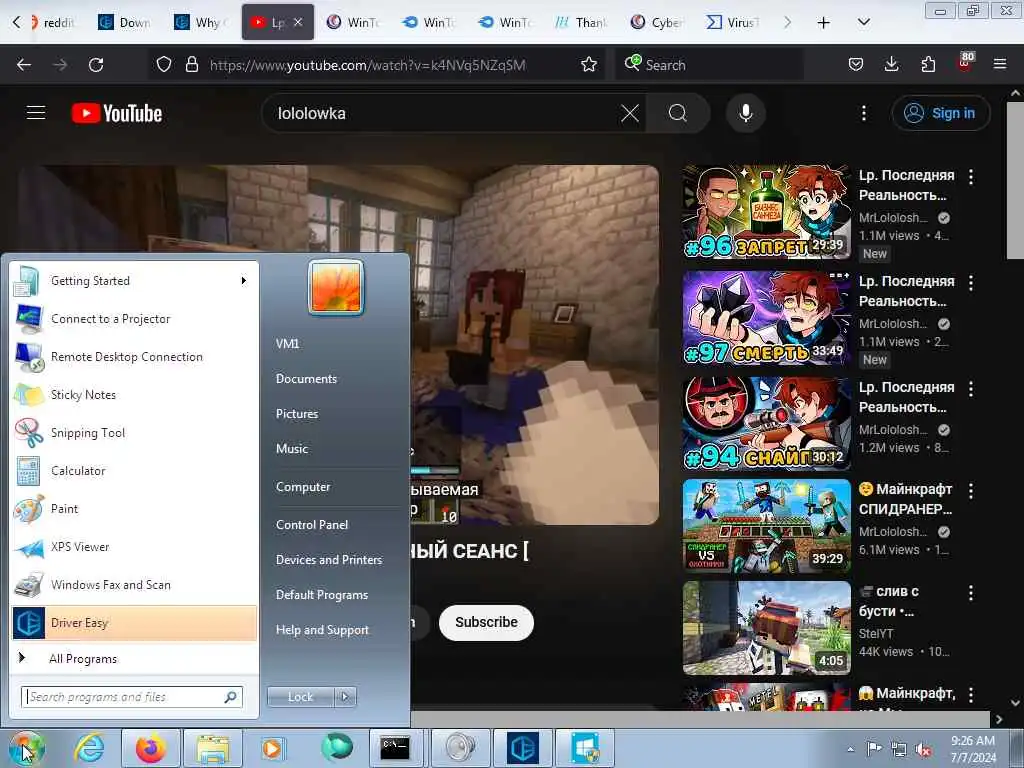Open the #96 ЗАПРЕТ video thumbnail
Image resolution: width=1024 pixels, height=768 pixels.
click(767, 211)
